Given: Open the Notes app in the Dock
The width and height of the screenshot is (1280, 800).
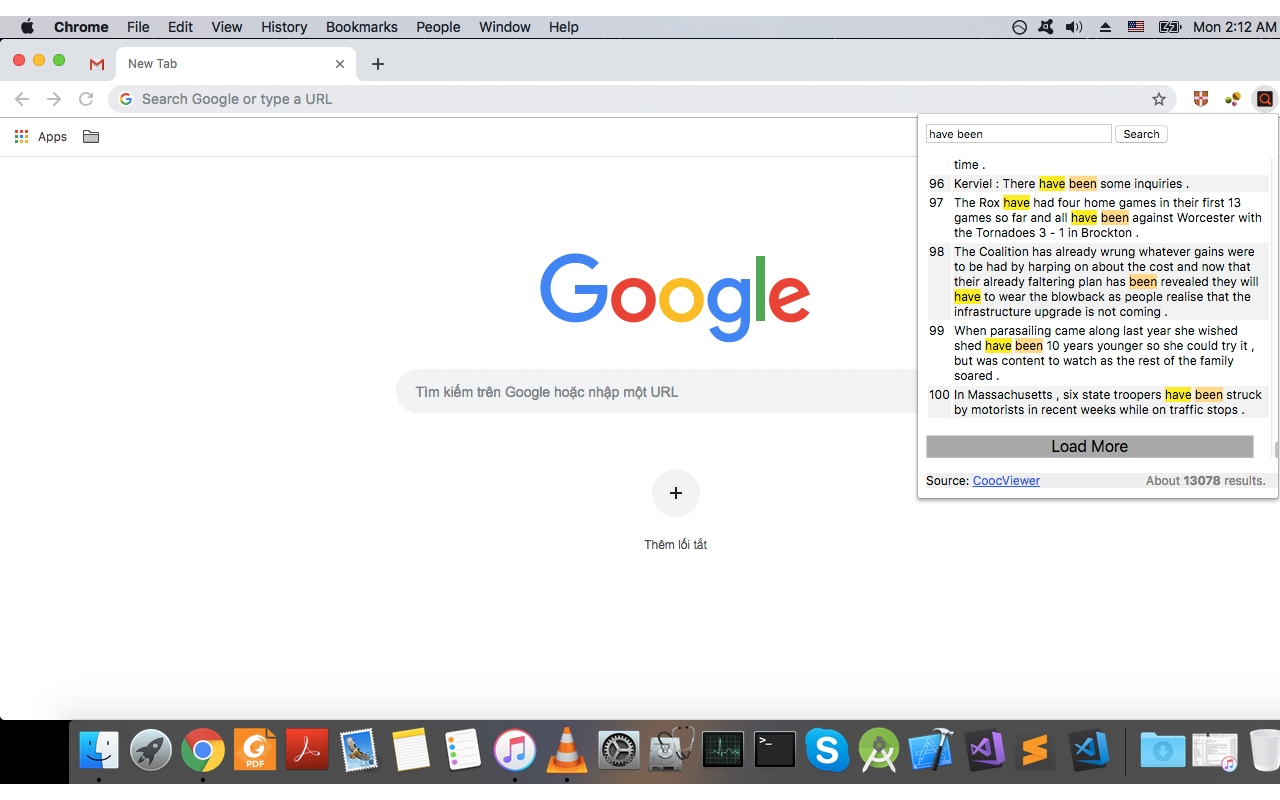Looking at the screenshot, I should tap(411, 750).
